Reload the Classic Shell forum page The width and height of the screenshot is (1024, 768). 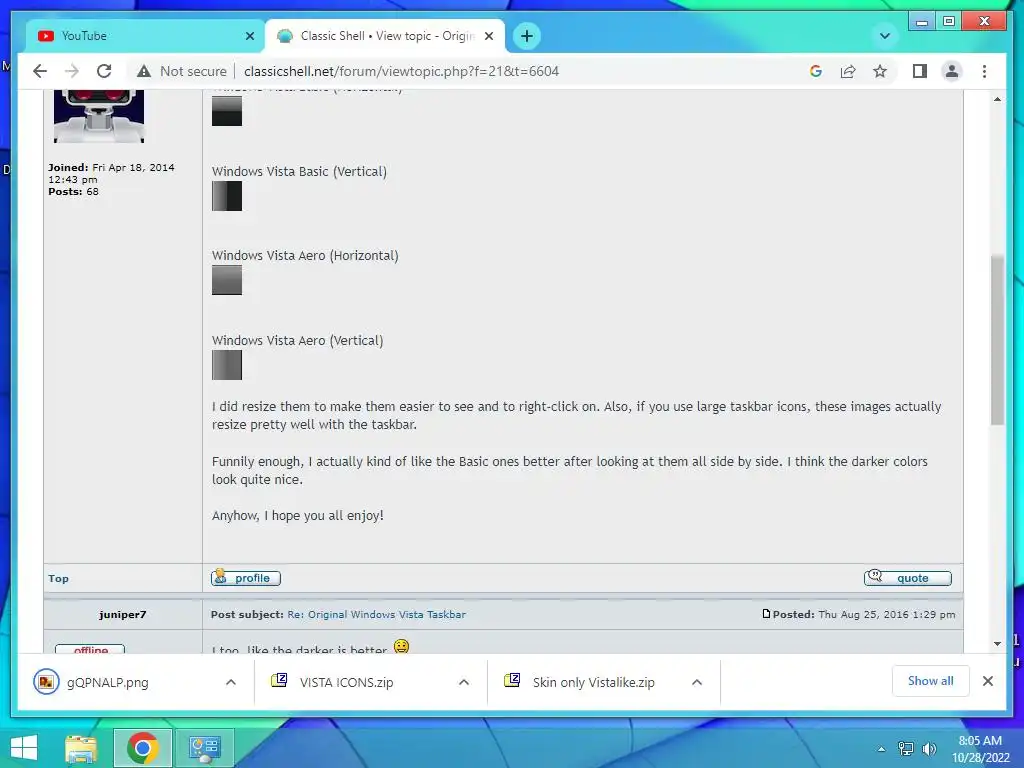[x=104, y=71]
